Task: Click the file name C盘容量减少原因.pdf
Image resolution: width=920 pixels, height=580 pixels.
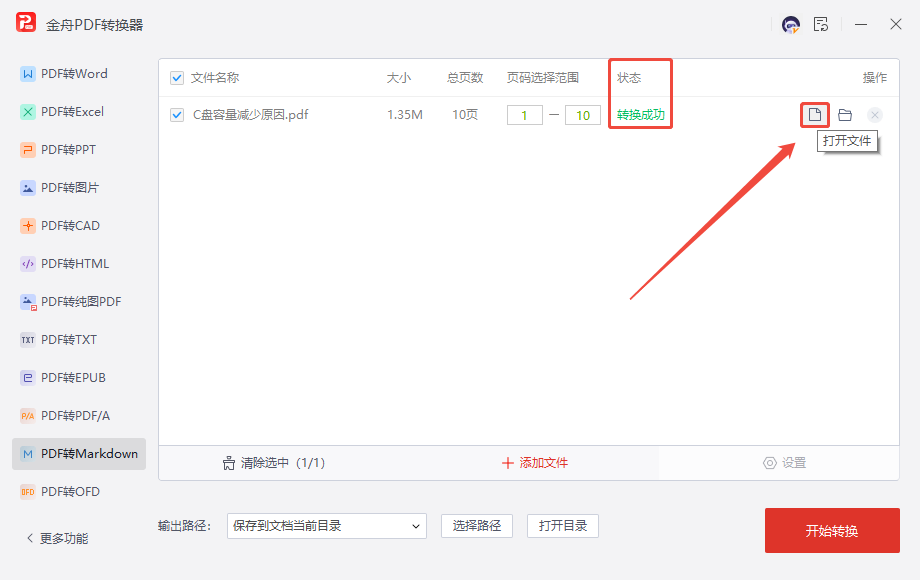Action: click(x=251, y=115)
